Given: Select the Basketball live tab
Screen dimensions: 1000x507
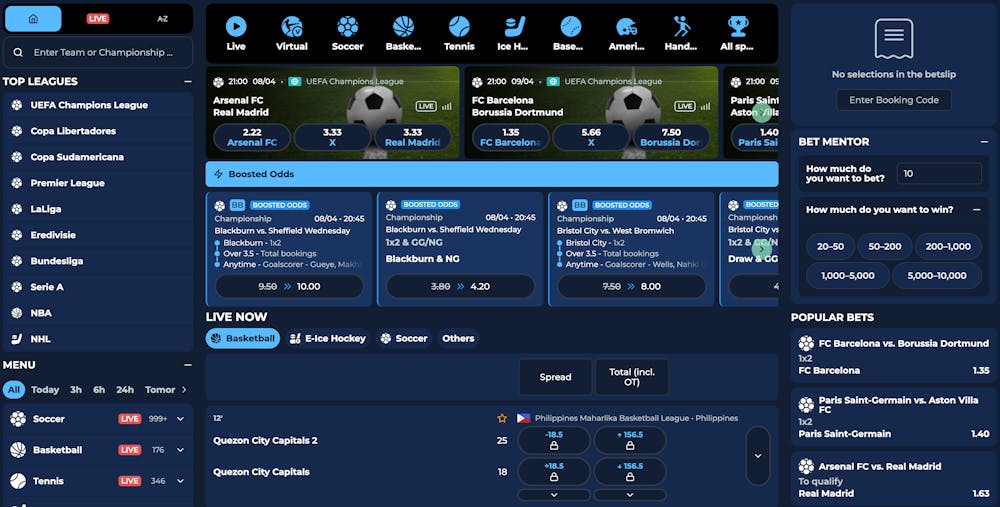Looking at the screenshot, I should click(x=243, y=339).
